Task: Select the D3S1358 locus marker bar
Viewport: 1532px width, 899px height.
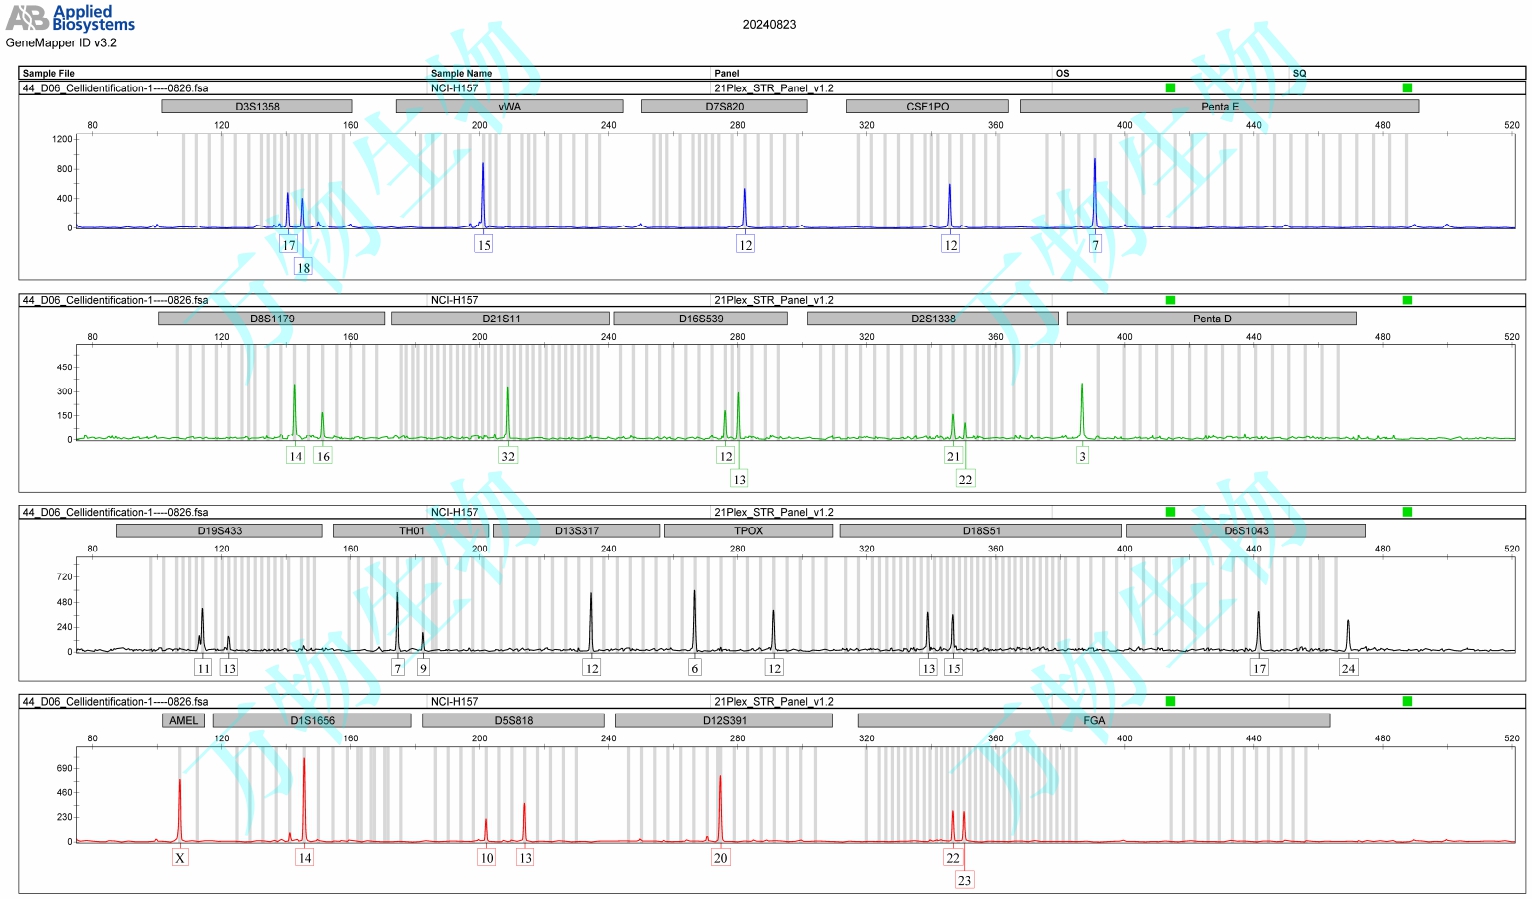Action: (257, 106)
